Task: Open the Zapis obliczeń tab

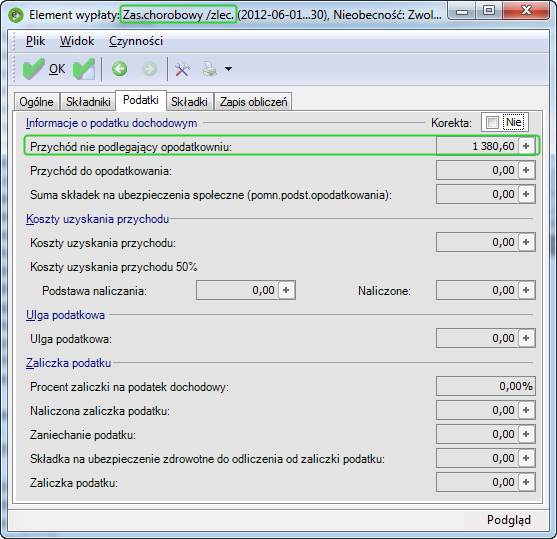Action: 253,102
